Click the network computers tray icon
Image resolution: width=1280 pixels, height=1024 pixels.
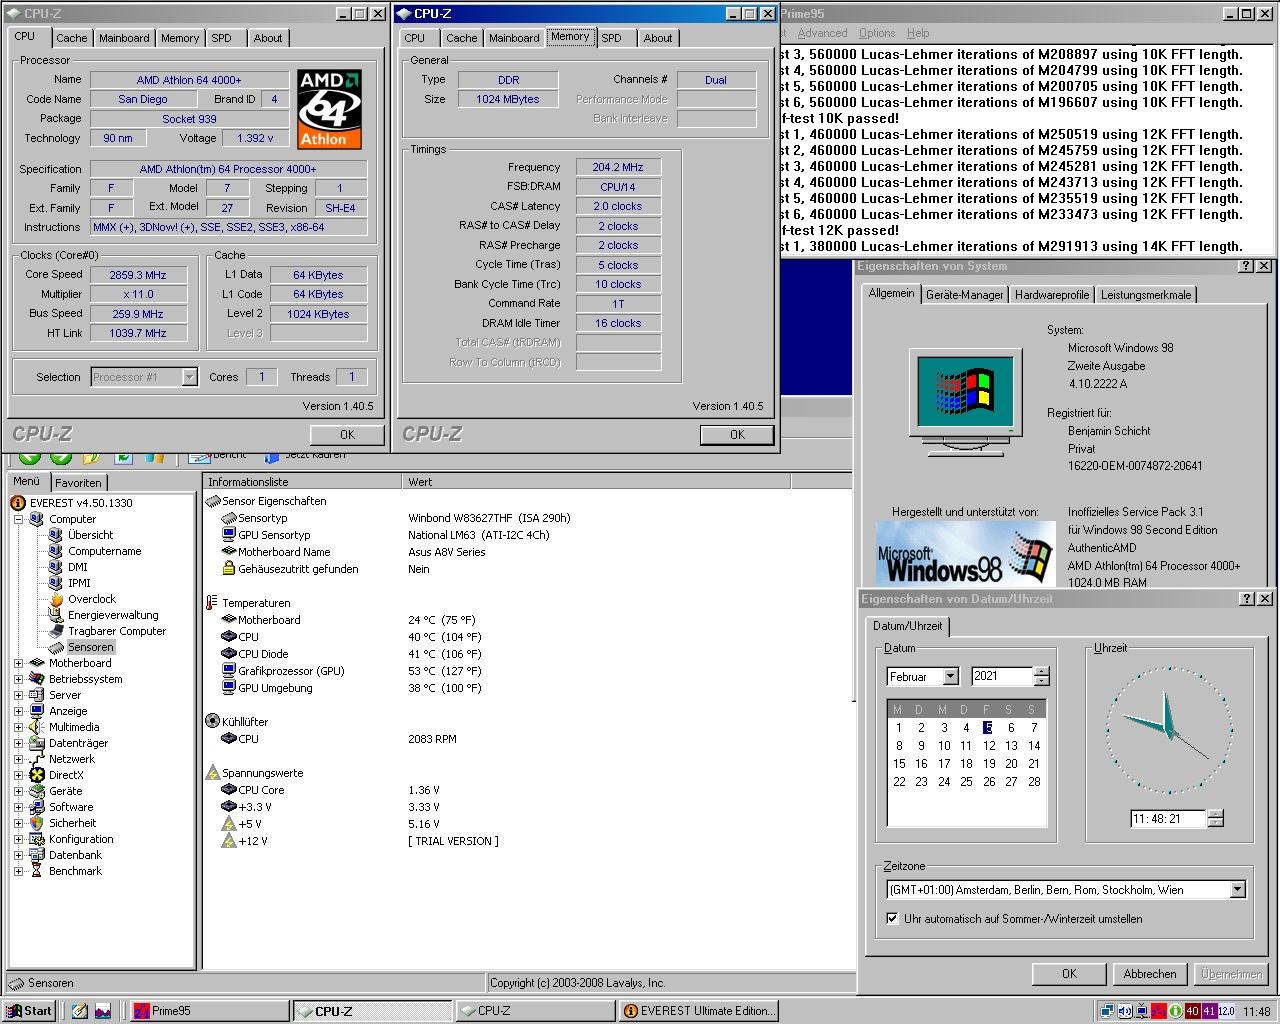coord(1108,1011)
